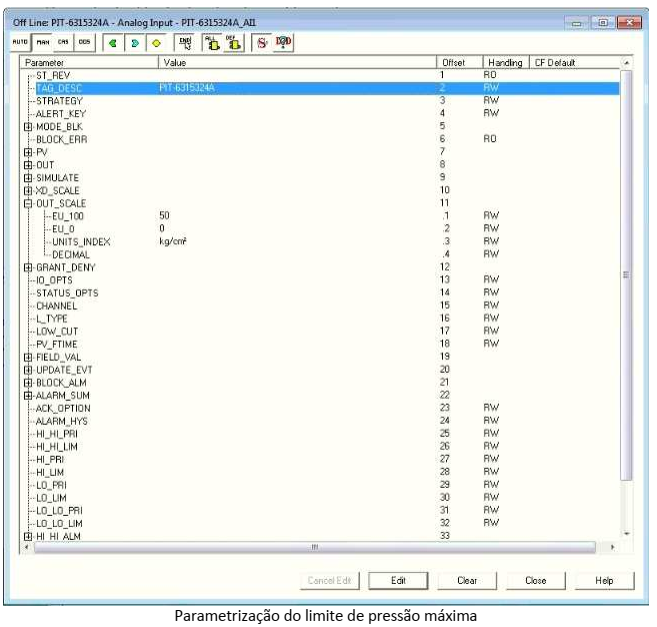Expand the SIMULATE tree node
This screenshot has width=657, height=627.
point(28,178)
